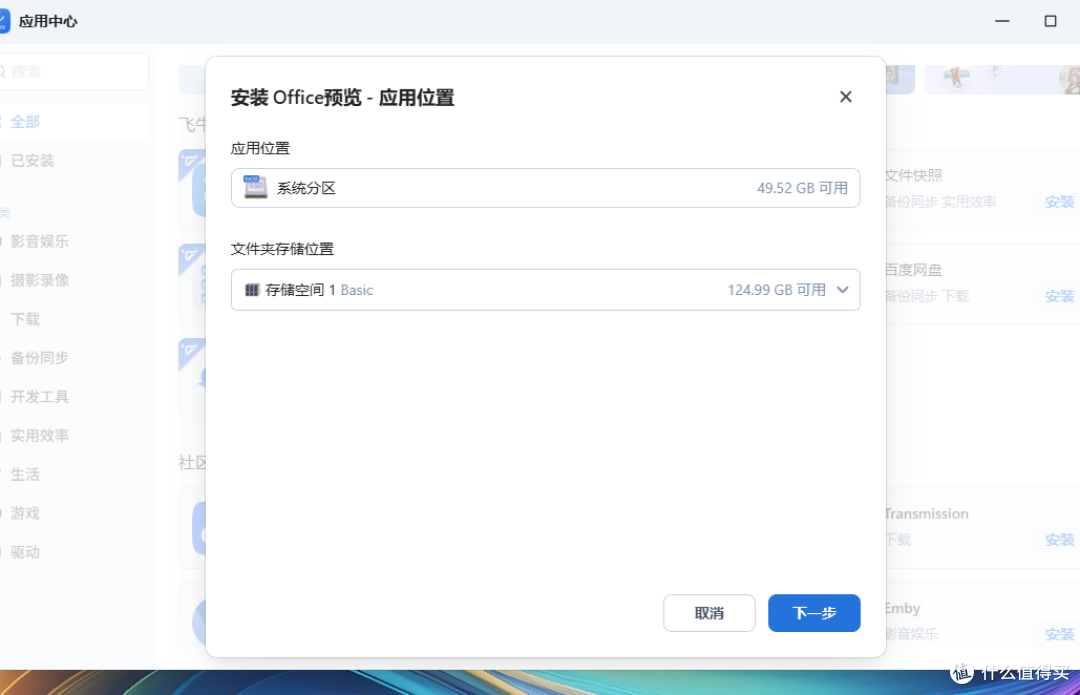Click the 应用位置 label
Viewport: 1080px width, 695px height.
(x=260, y=148)
